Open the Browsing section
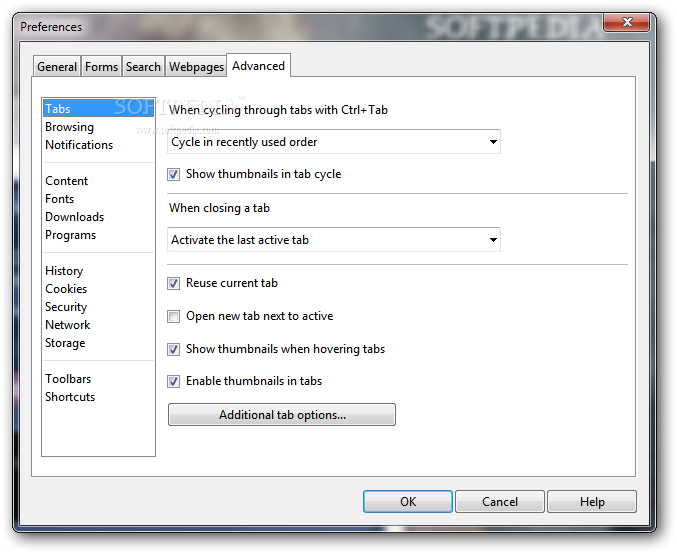This screenshot has width=677, height=553. 98,127
